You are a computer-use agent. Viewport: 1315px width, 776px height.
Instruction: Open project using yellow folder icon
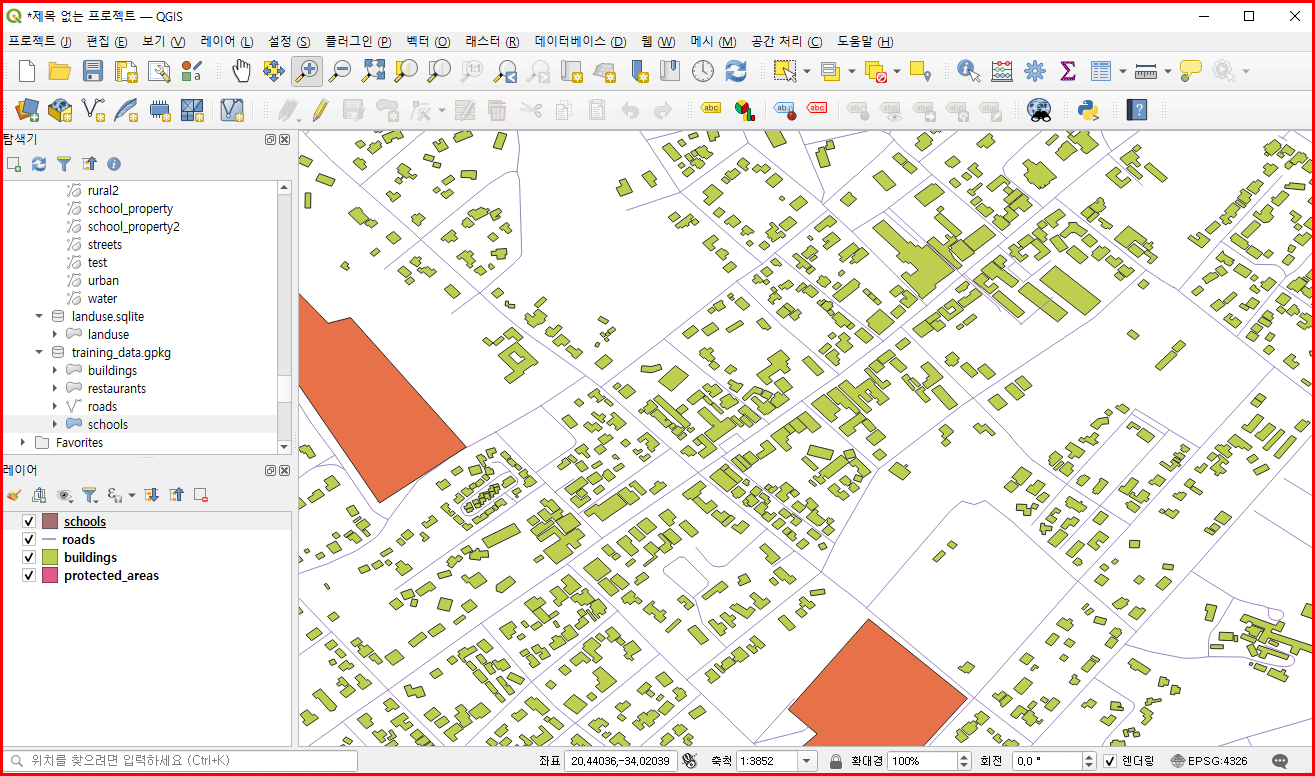(x=60, y=71)
